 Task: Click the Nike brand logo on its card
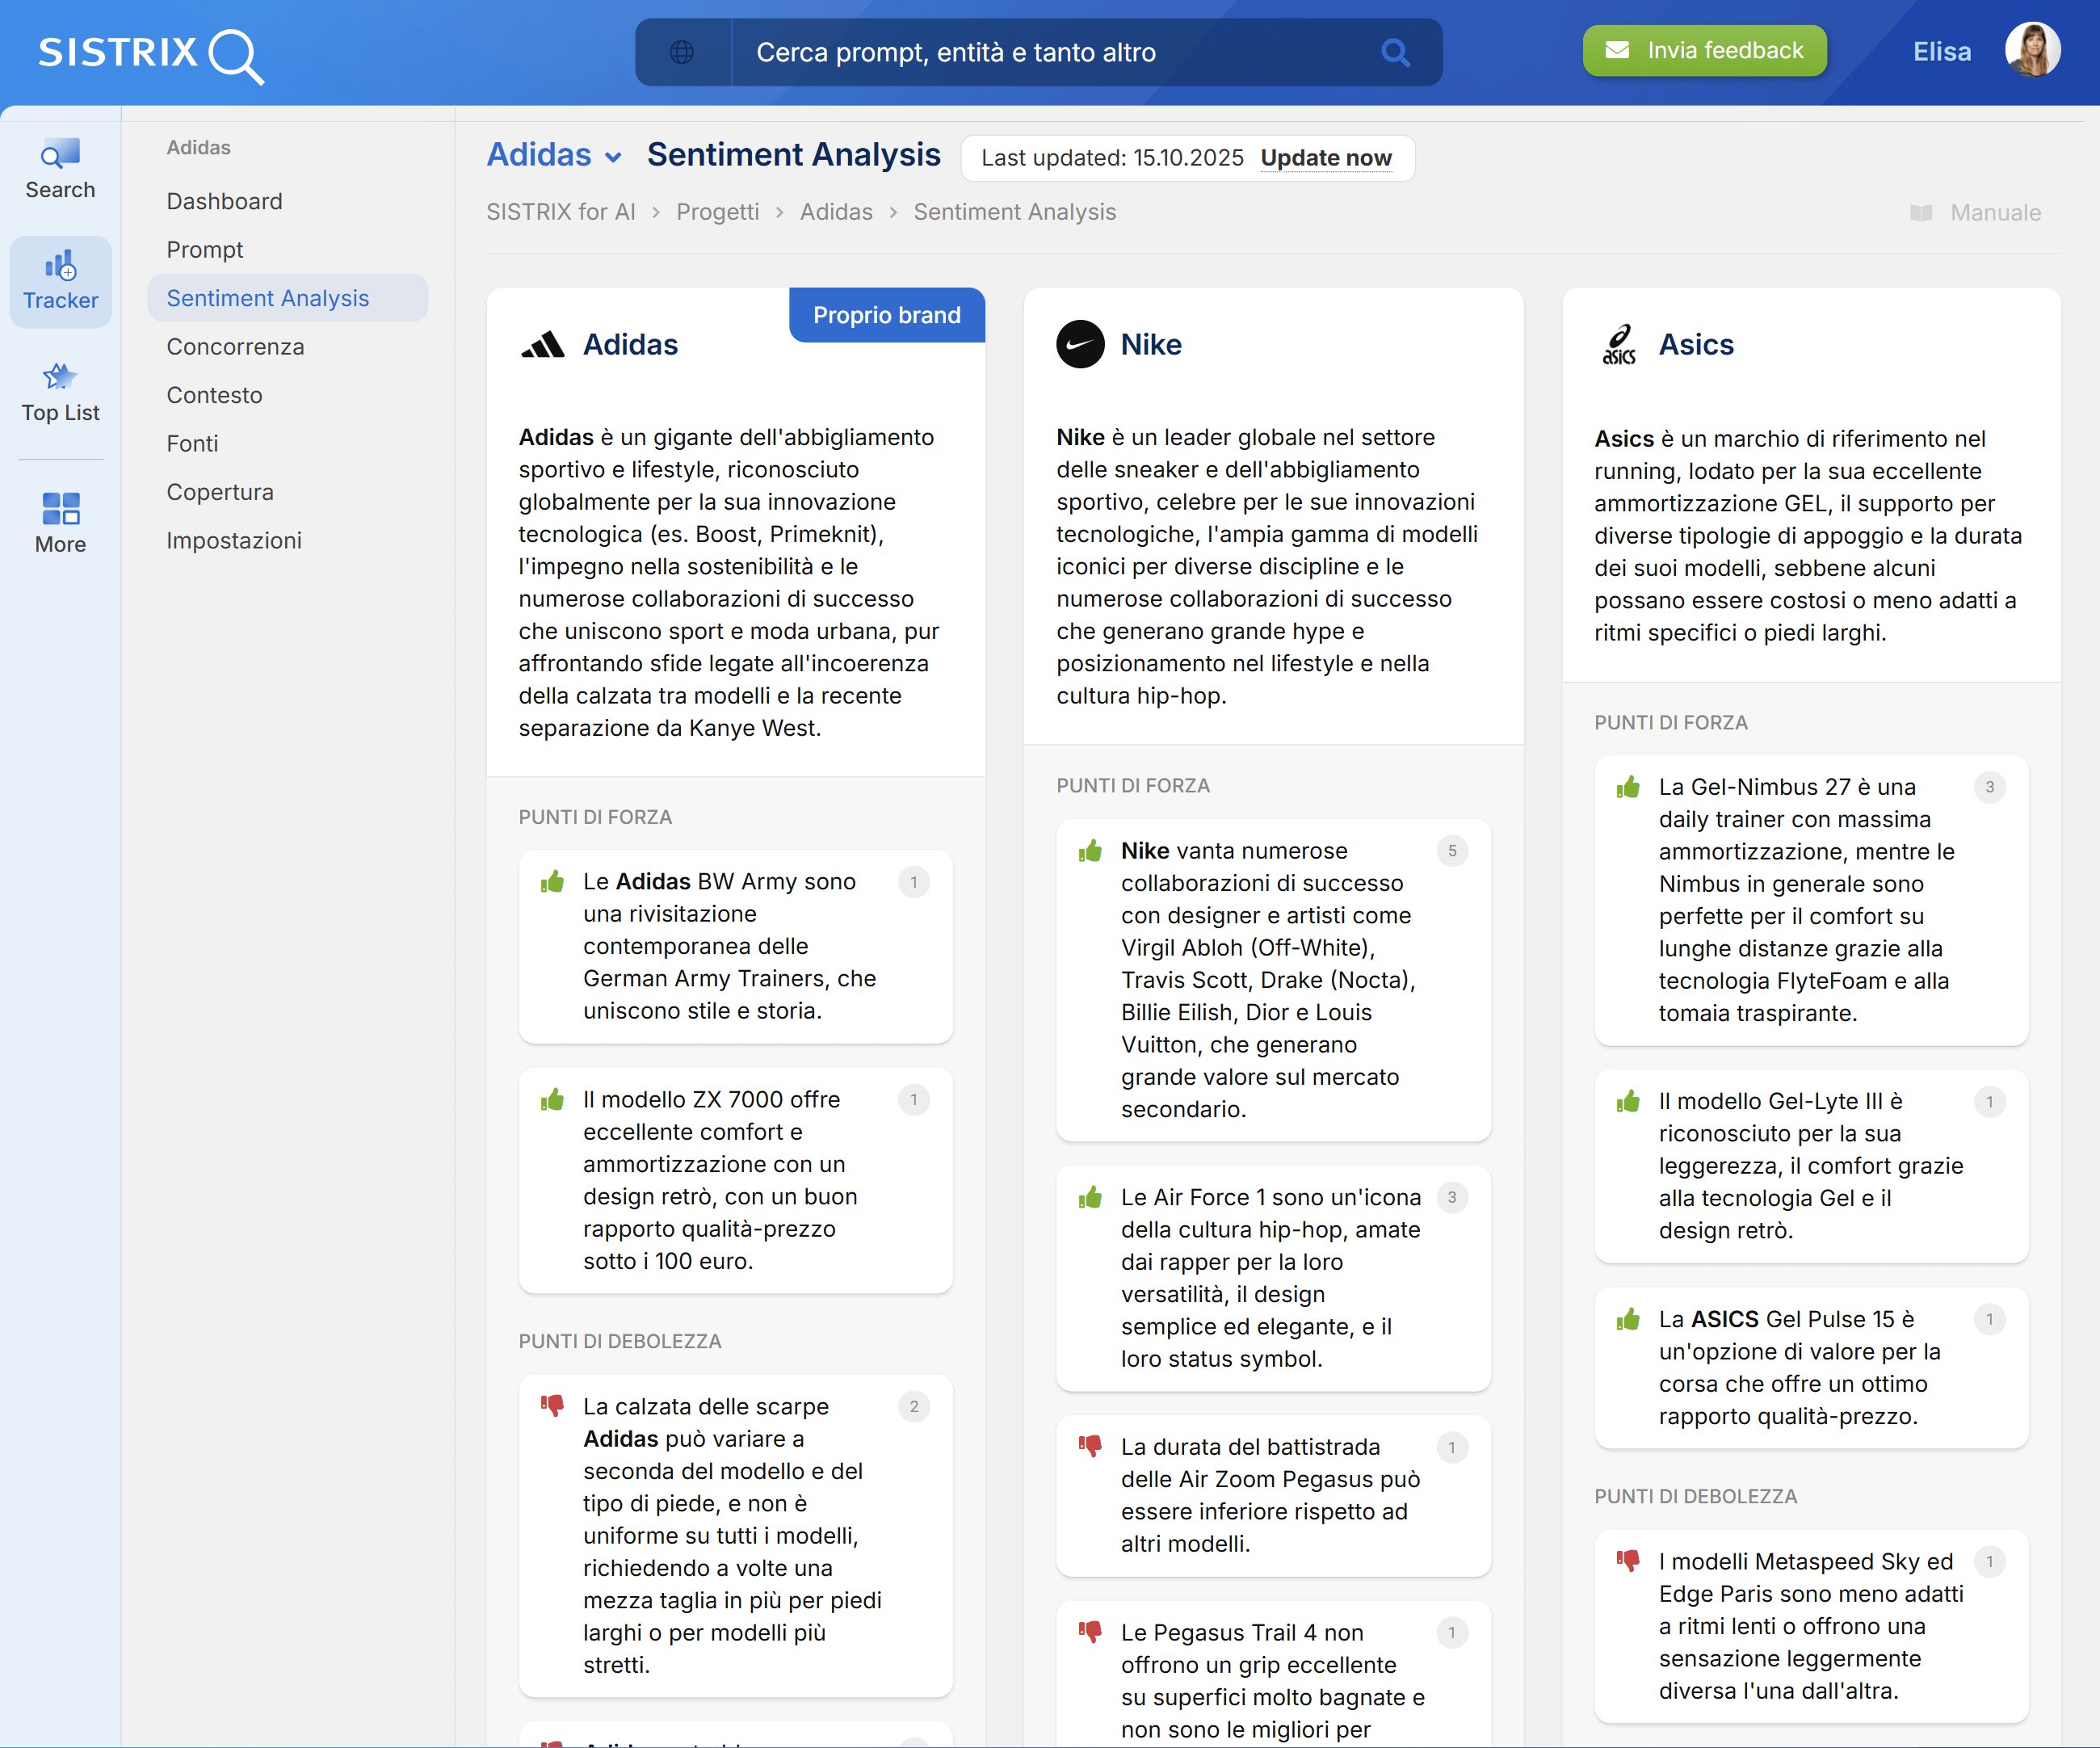click(x=1080, y=343)
